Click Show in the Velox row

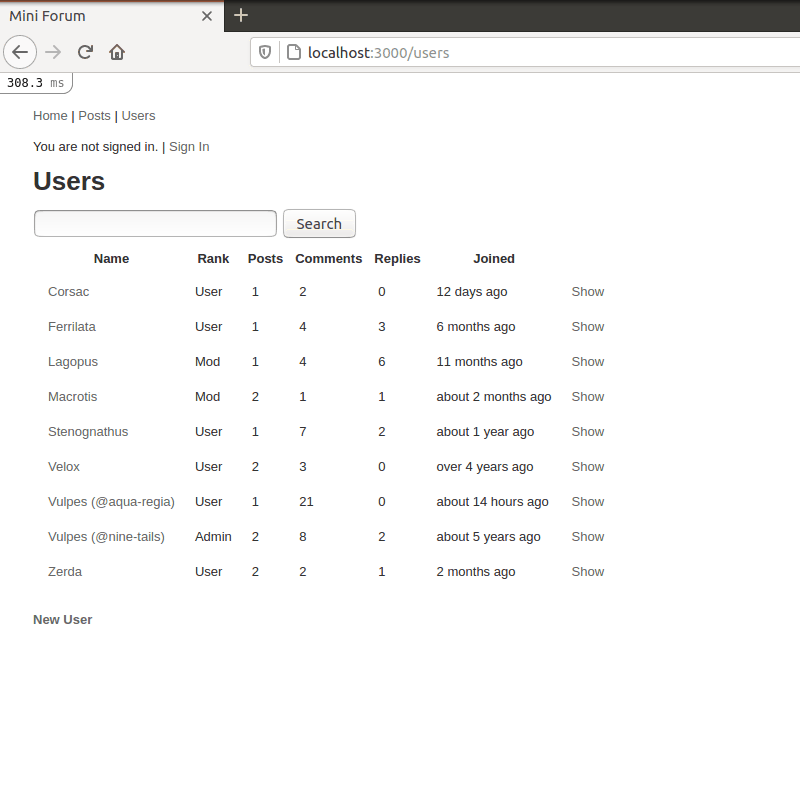tap(588, 467)
